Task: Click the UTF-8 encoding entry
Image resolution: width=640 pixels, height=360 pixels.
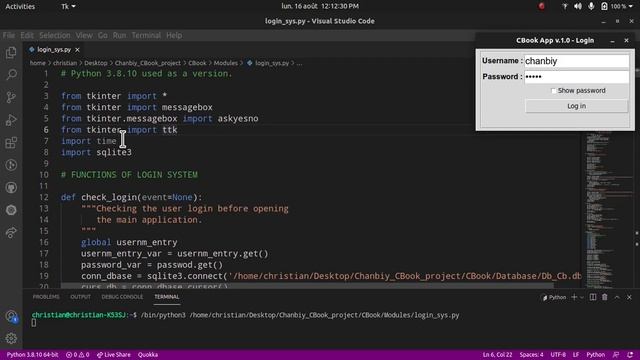Action: pyautogui.click(x=558, y=355)
